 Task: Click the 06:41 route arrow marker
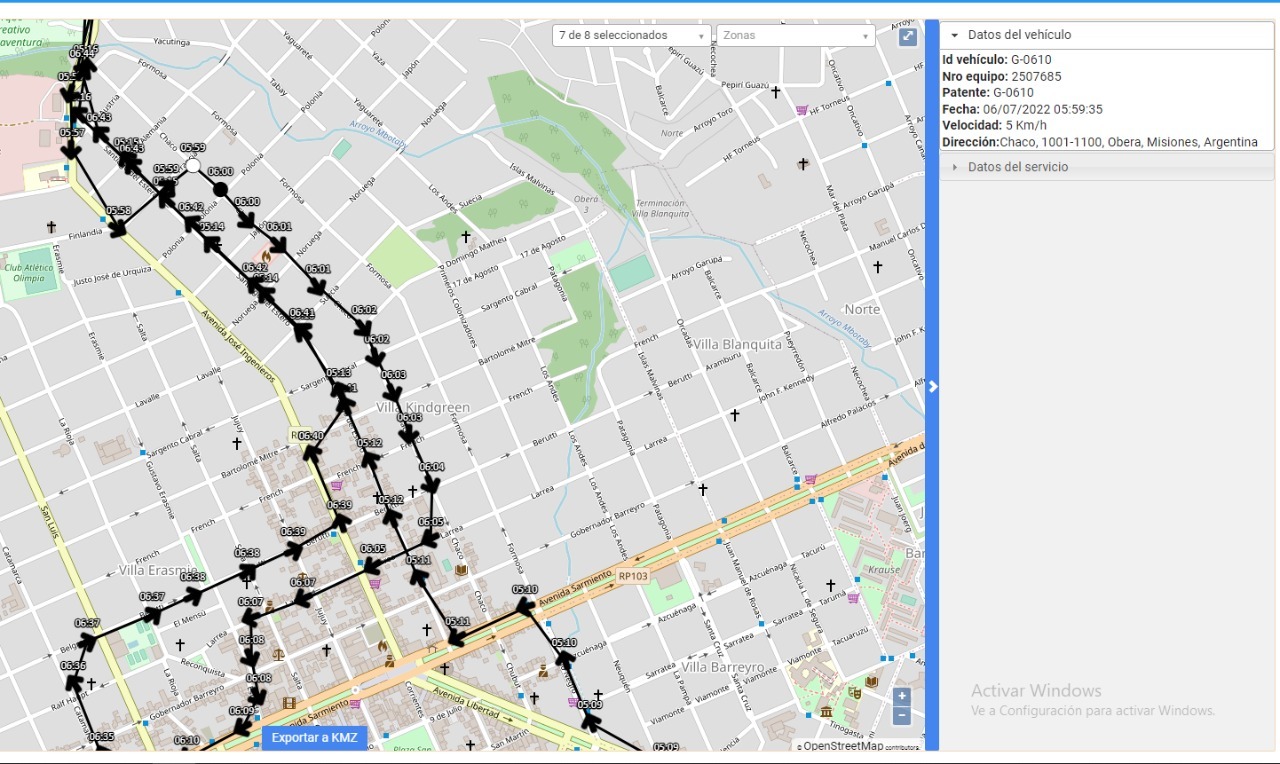point(302,330)
